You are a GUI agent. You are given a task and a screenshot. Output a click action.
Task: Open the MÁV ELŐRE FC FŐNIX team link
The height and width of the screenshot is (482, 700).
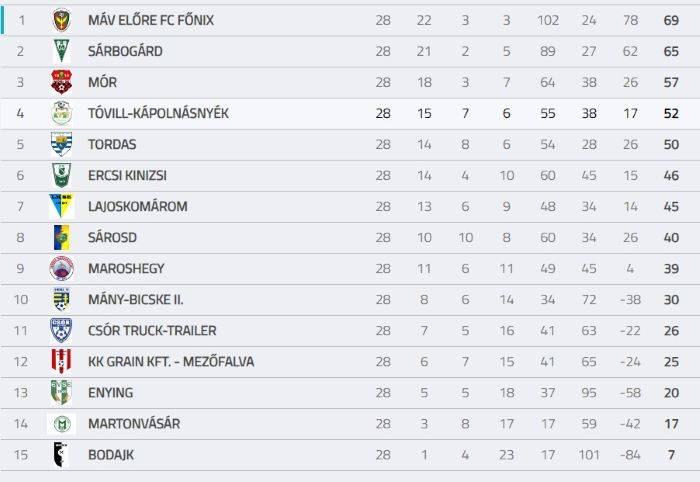(151, 21)
